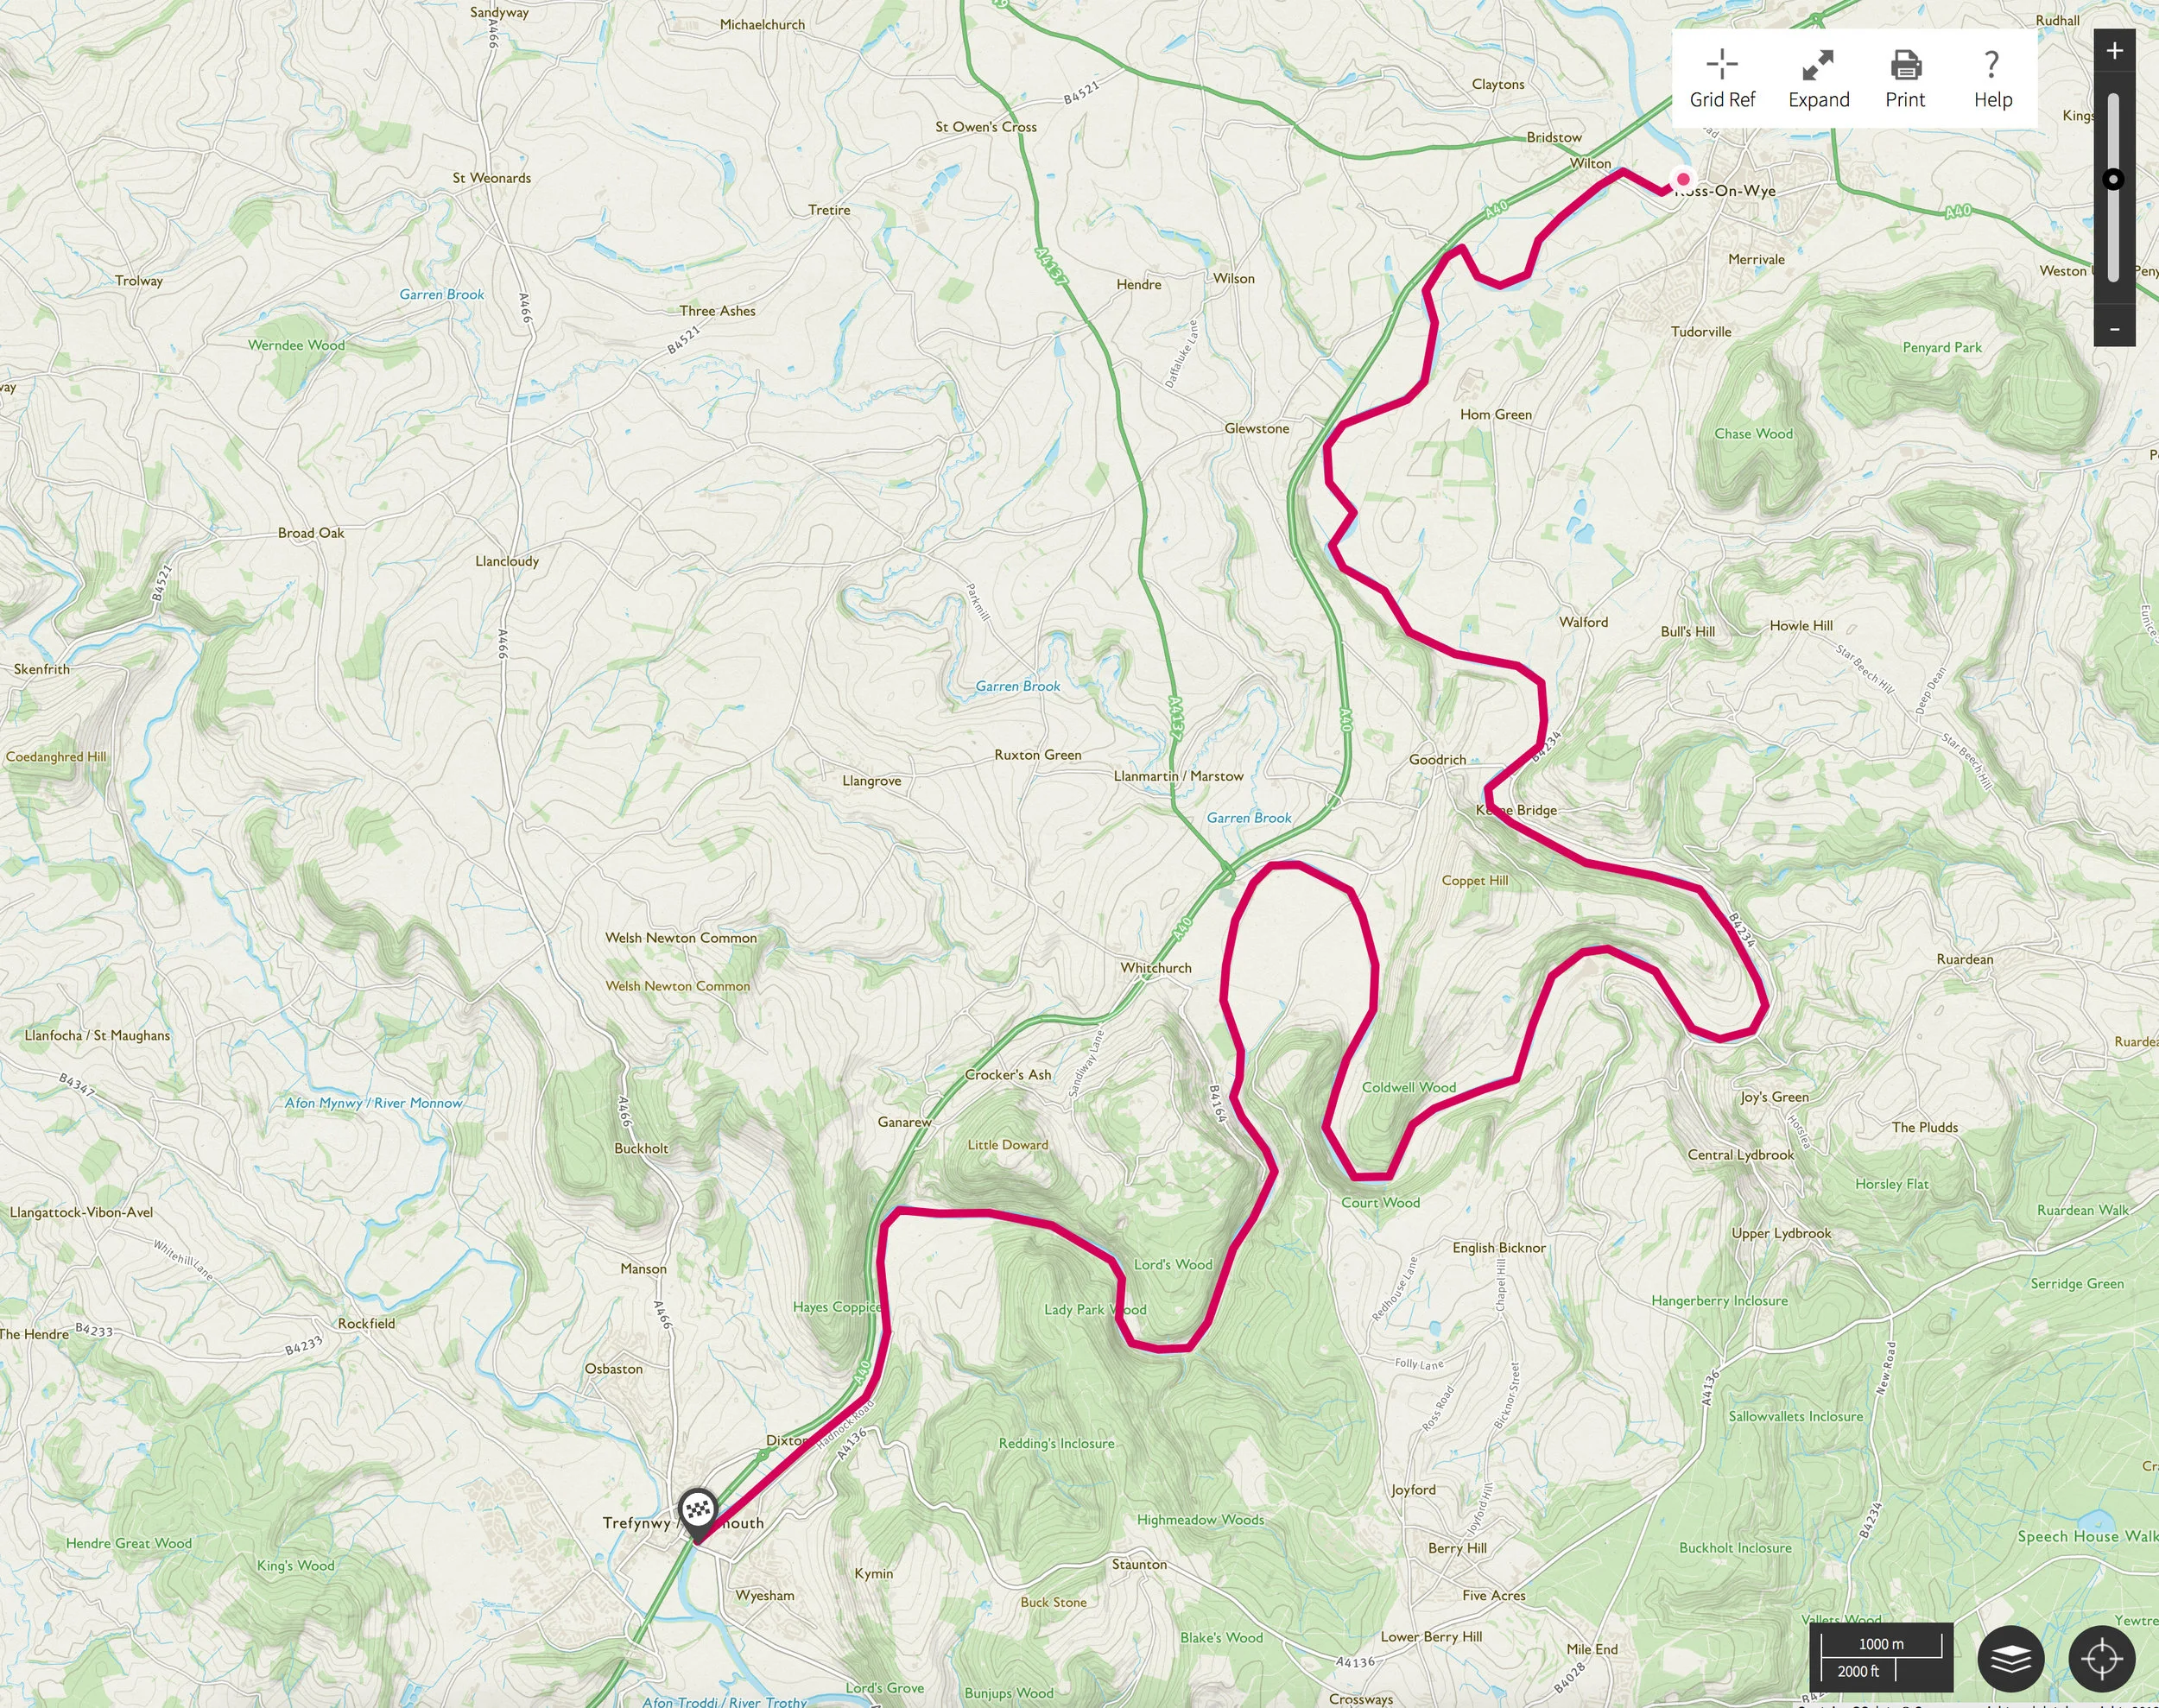This screenshot has height=1708, width=2159.
Task: Open the map layers stack button
Action: [x=2010, y=1660]
